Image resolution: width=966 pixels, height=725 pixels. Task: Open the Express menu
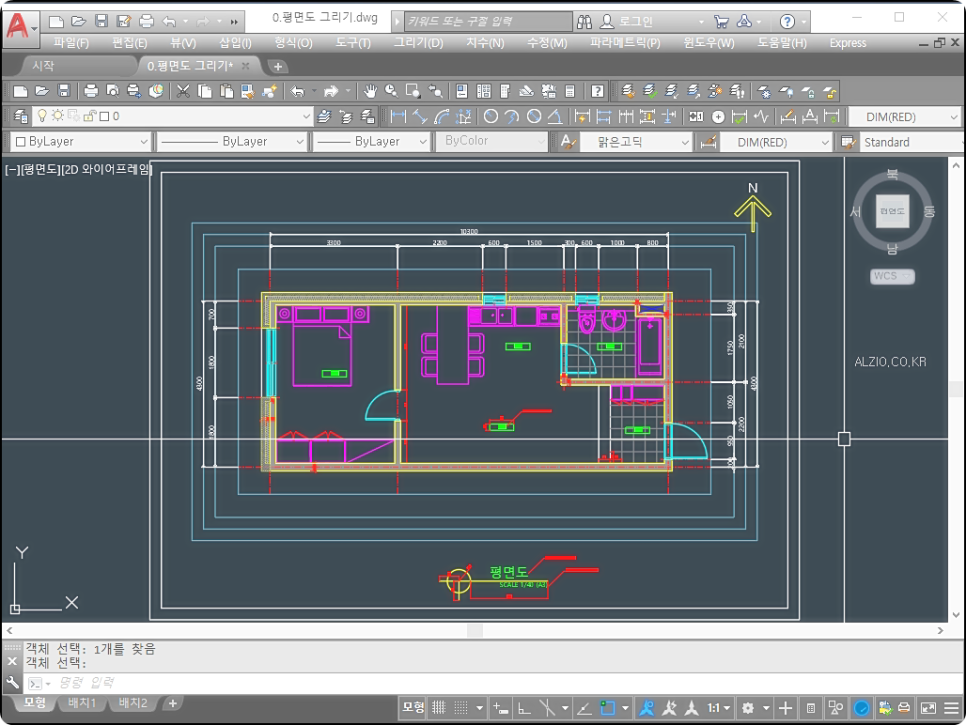[x=848, y=43]
